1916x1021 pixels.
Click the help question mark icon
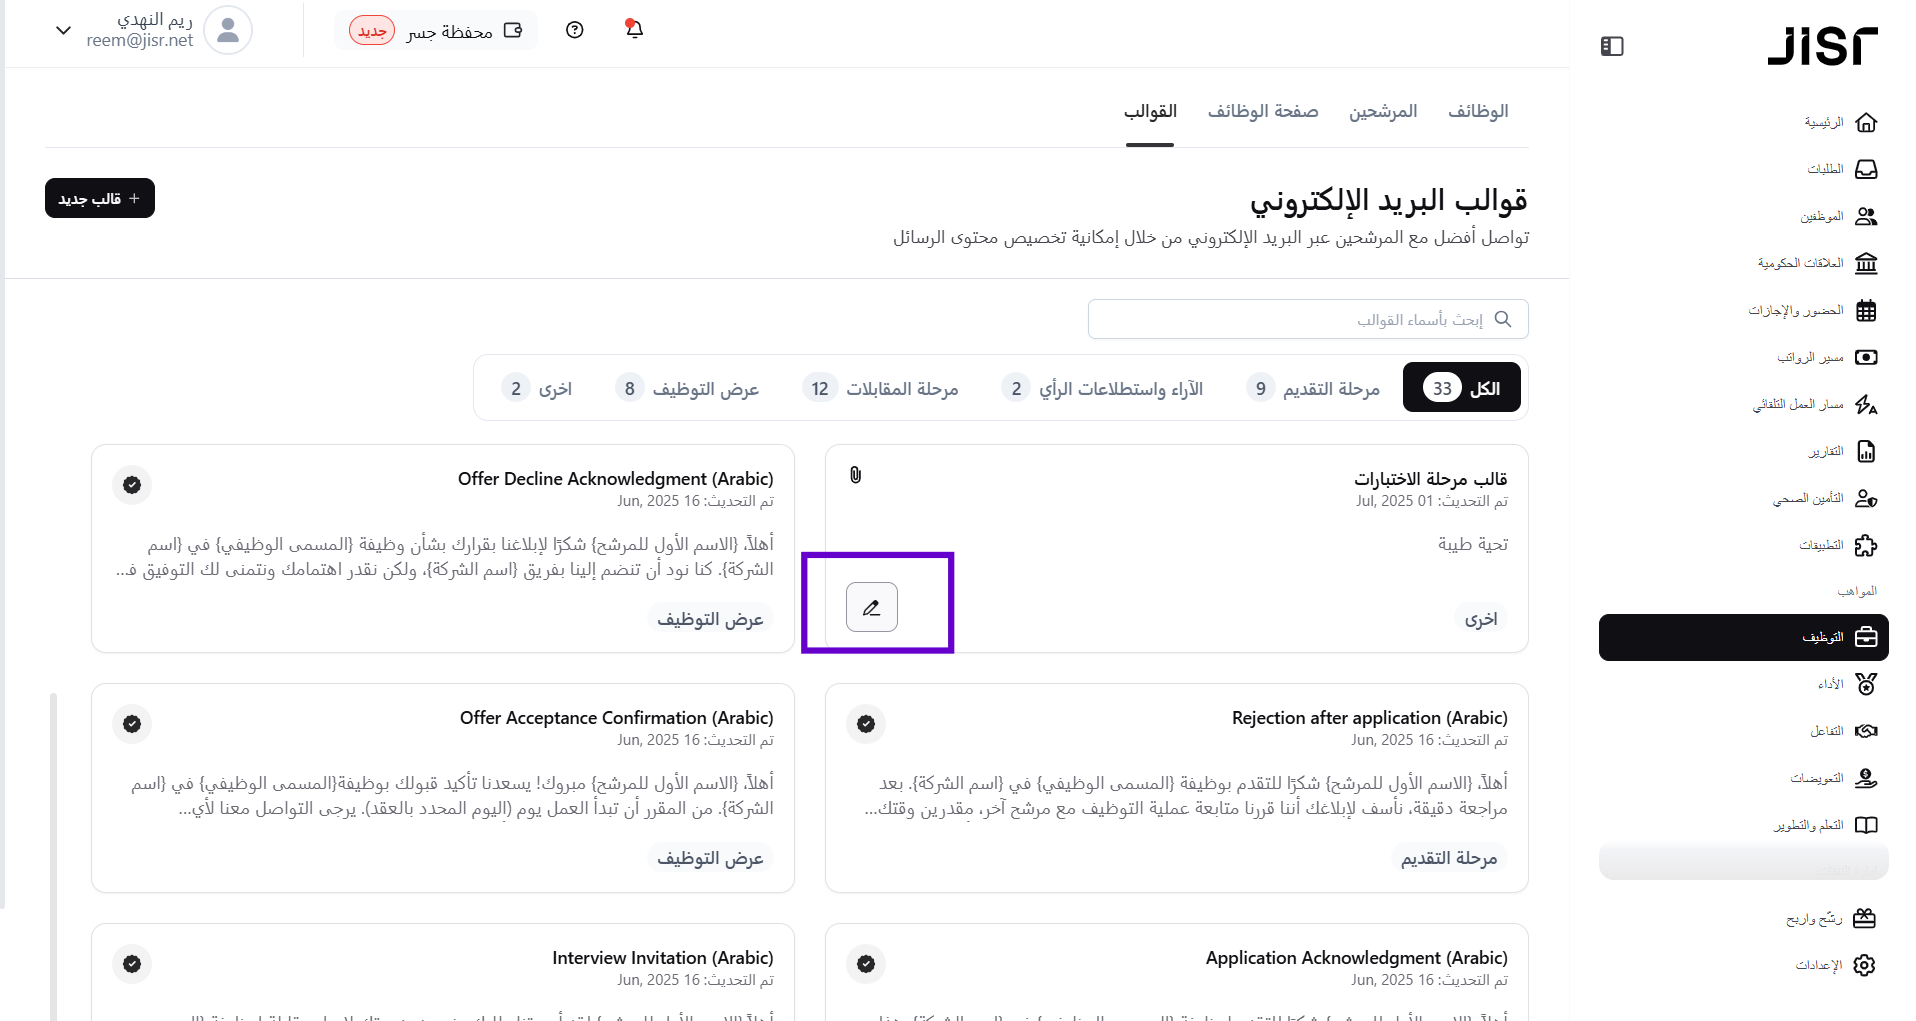point(574,30)
